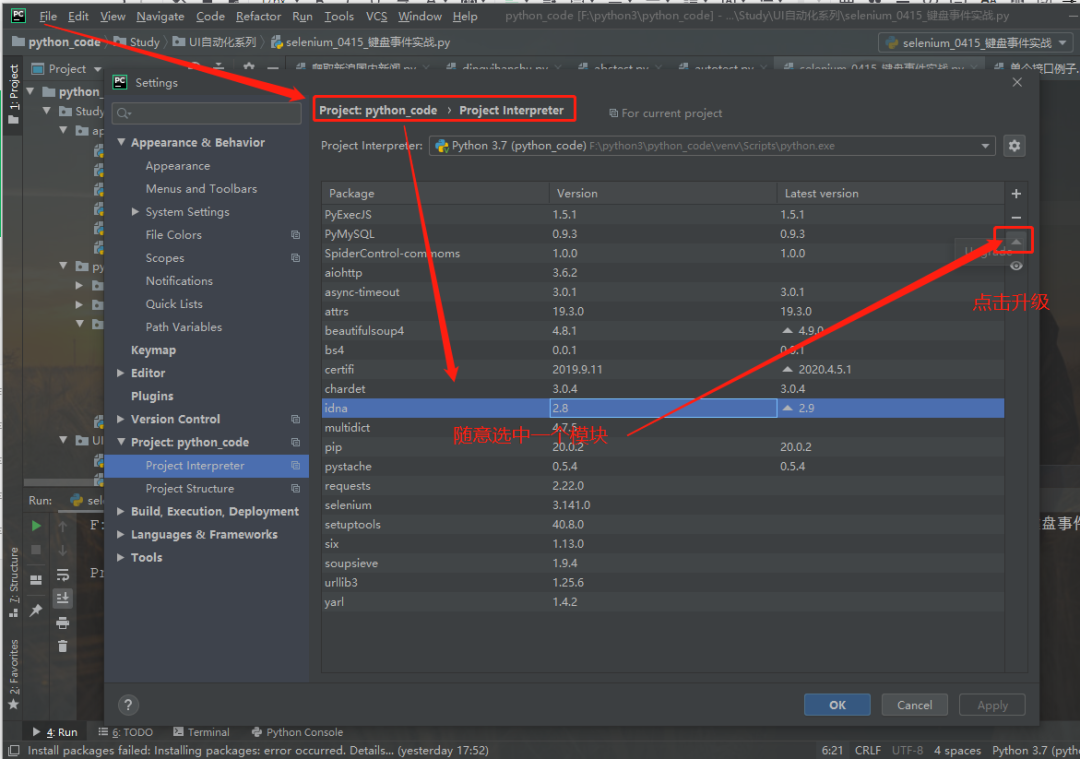Open the Structure side tab

pos(13,582)
